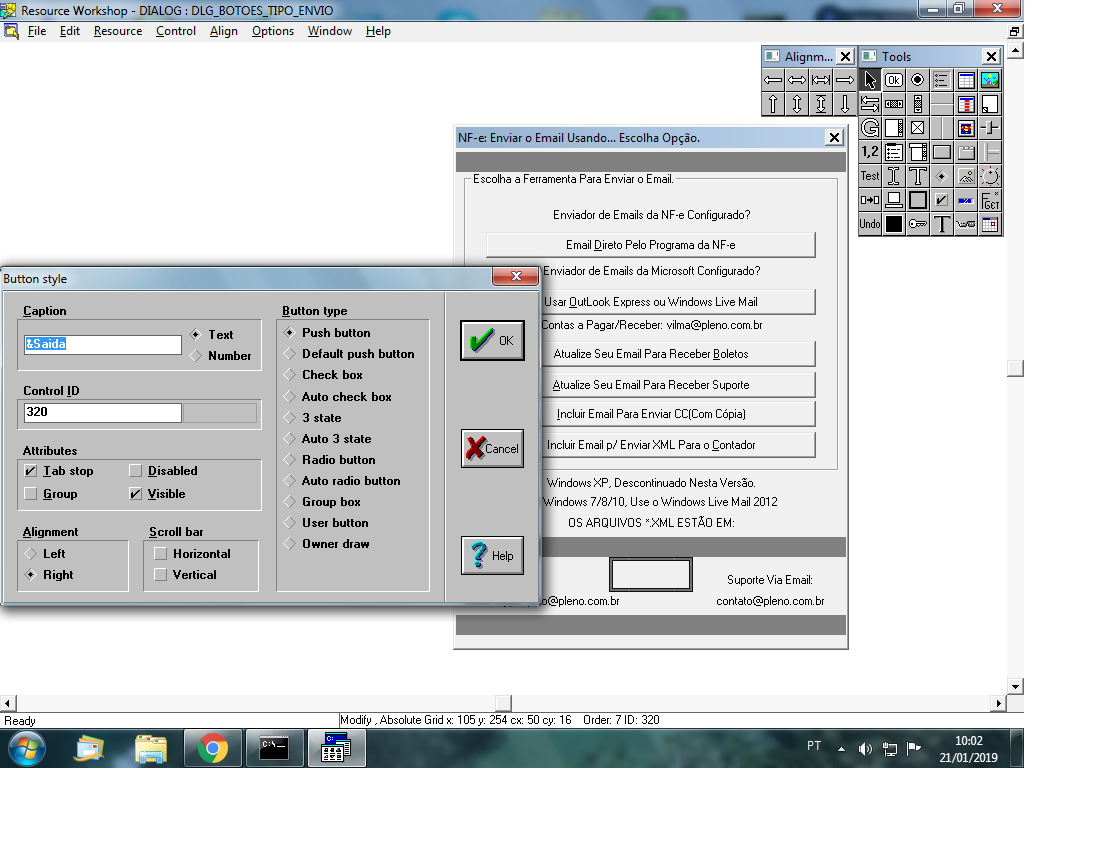The image size is (1096, 864).
Task: Choose Left alignment radio option
Action: (31, 554)
